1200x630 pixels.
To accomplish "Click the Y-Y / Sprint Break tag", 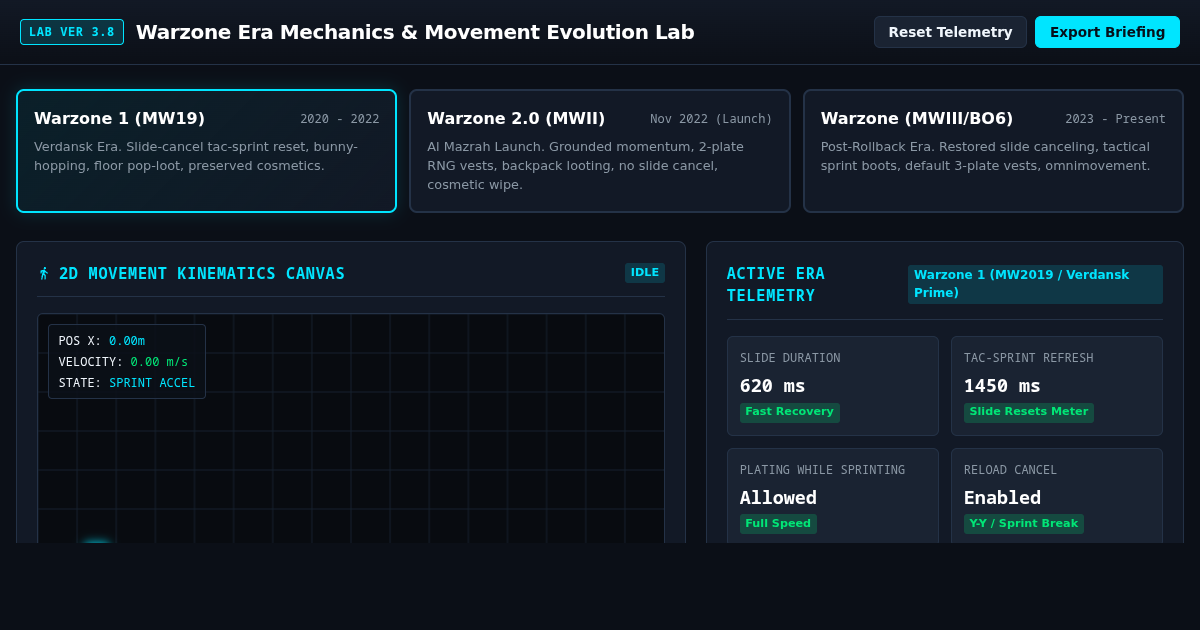I will (x=1023, y=524).
